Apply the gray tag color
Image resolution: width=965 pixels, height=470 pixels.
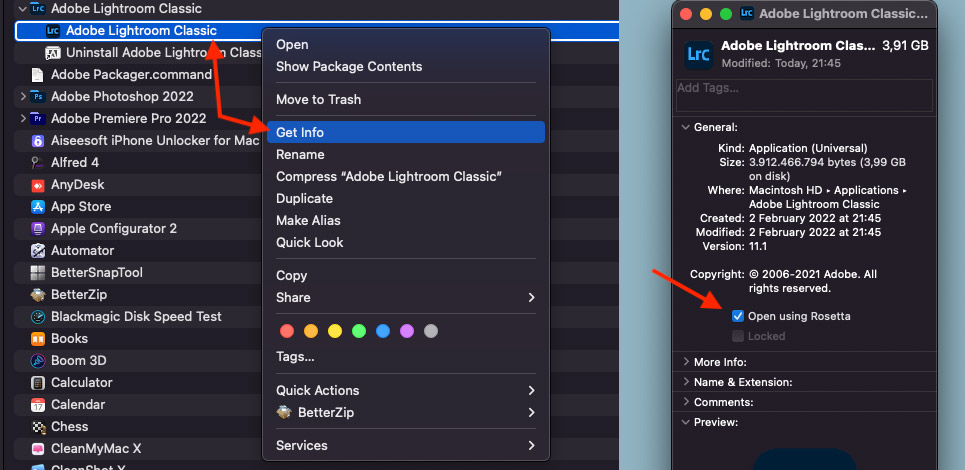pos(431,332)
